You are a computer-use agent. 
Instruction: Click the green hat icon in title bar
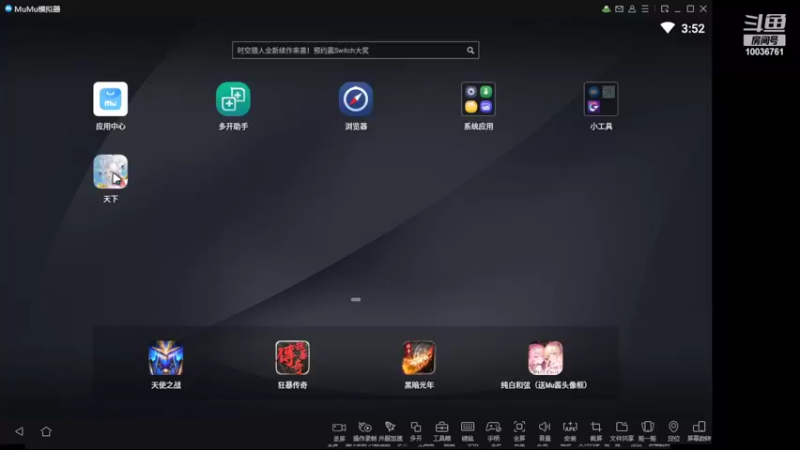tap(606, 9)
